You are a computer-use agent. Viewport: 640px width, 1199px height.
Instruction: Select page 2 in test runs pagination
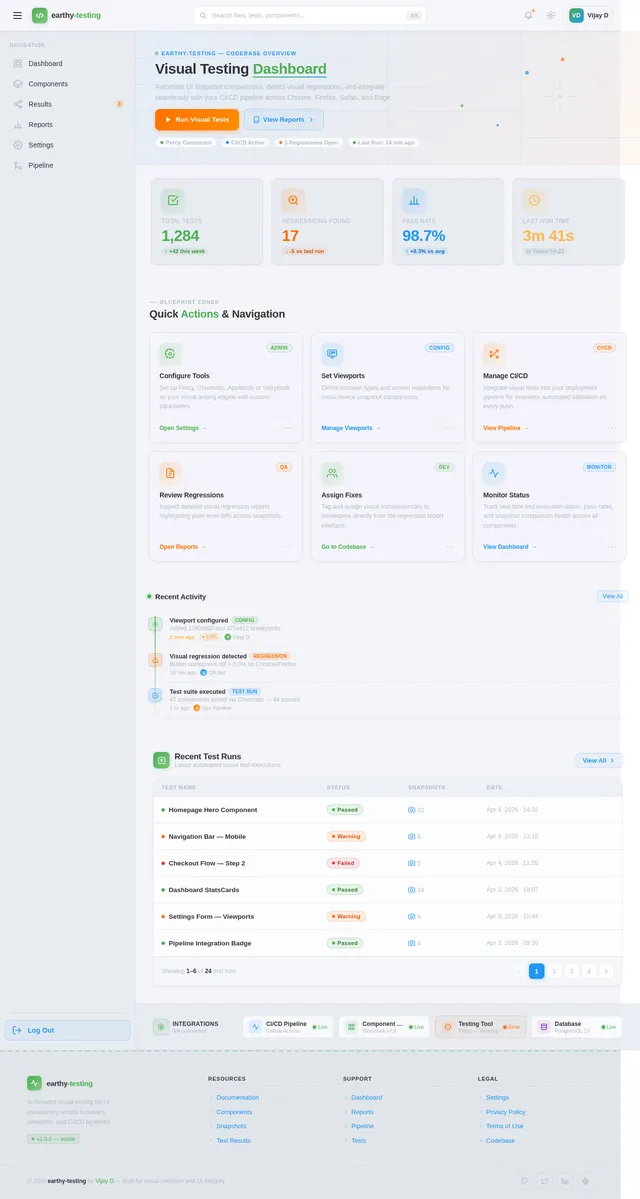click(555, 971)
